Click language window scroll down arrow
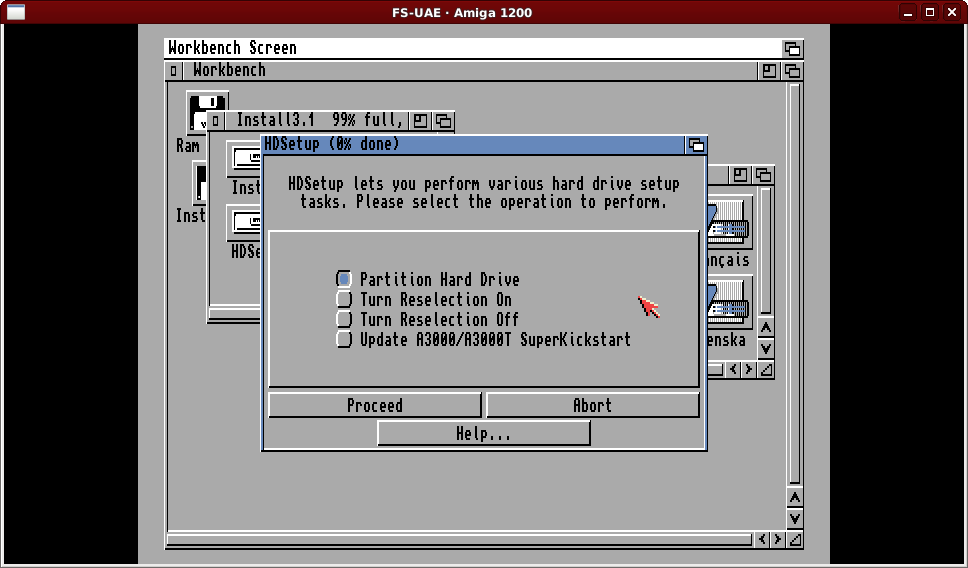 coord(766,349)
